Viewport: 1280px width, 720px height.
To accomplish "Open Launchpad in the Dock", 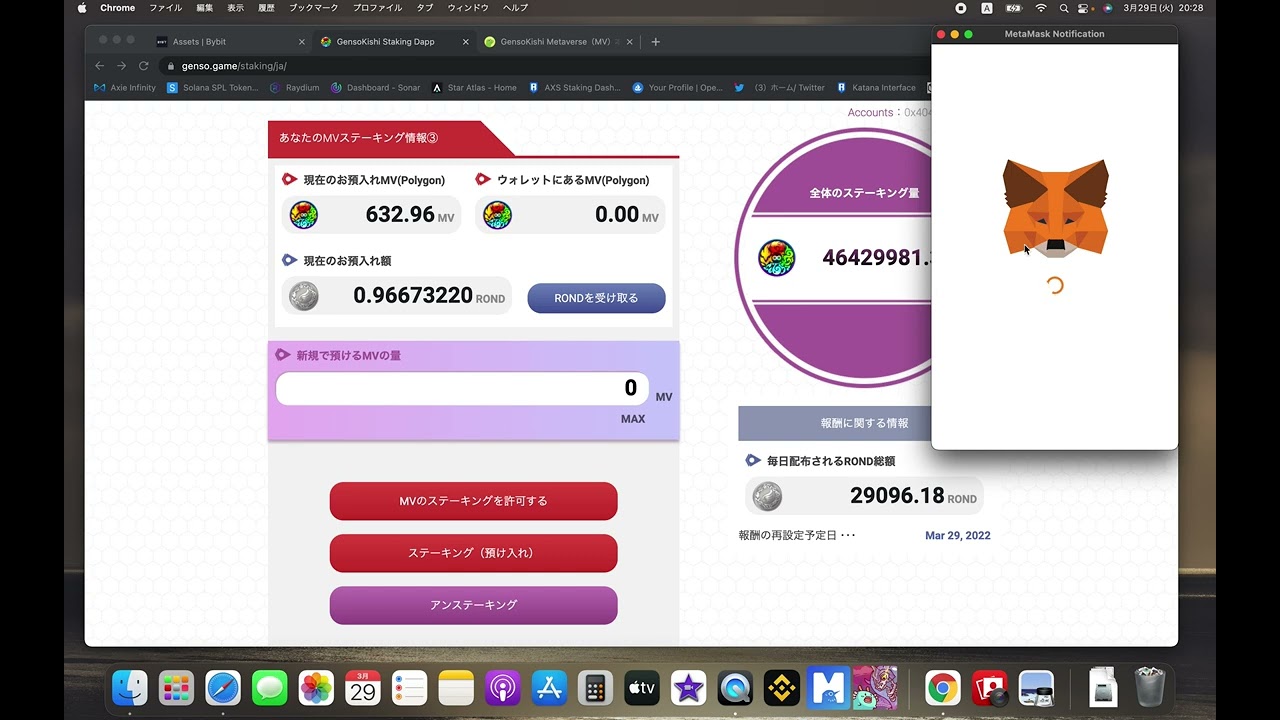I will point(177,688).
